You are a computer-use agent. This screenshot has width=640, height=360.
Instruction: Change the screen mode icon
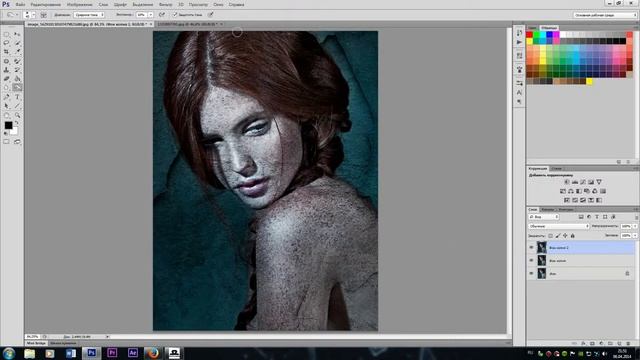[x=17, y=142]
